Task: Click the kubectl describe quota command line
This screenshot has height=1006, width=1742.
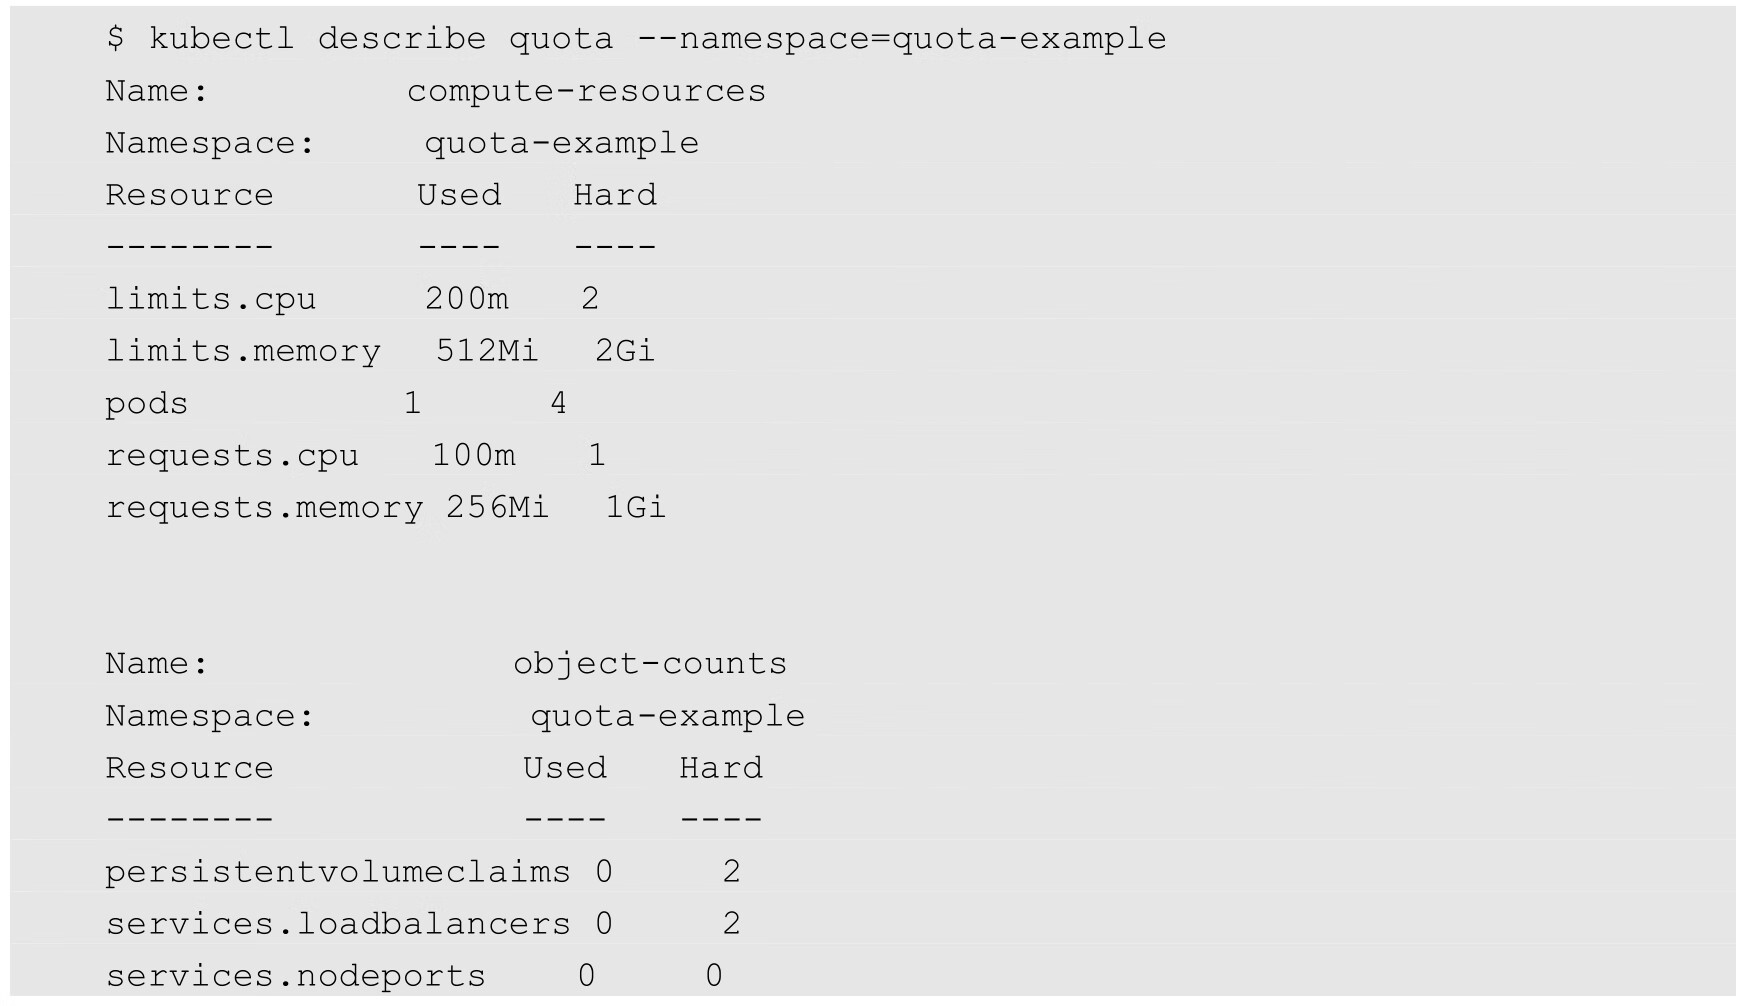Action: coord(636,39)
